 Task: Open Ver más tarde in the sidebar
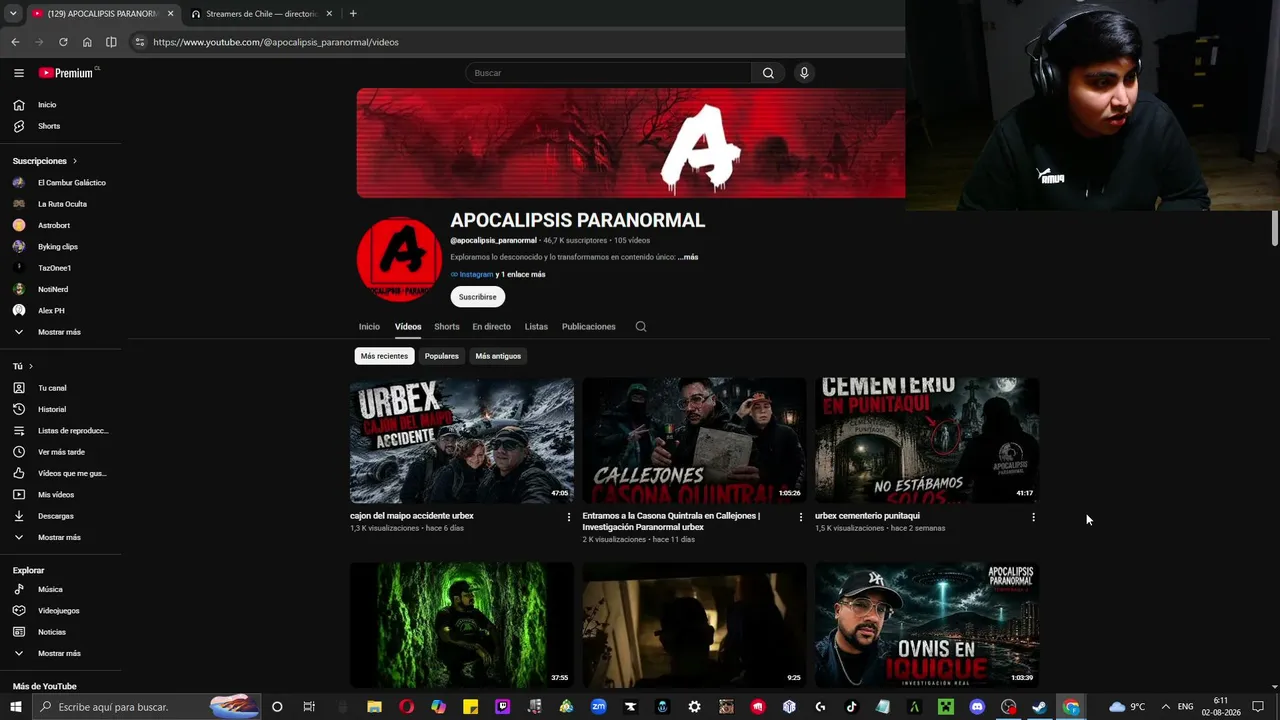[61, 452]
